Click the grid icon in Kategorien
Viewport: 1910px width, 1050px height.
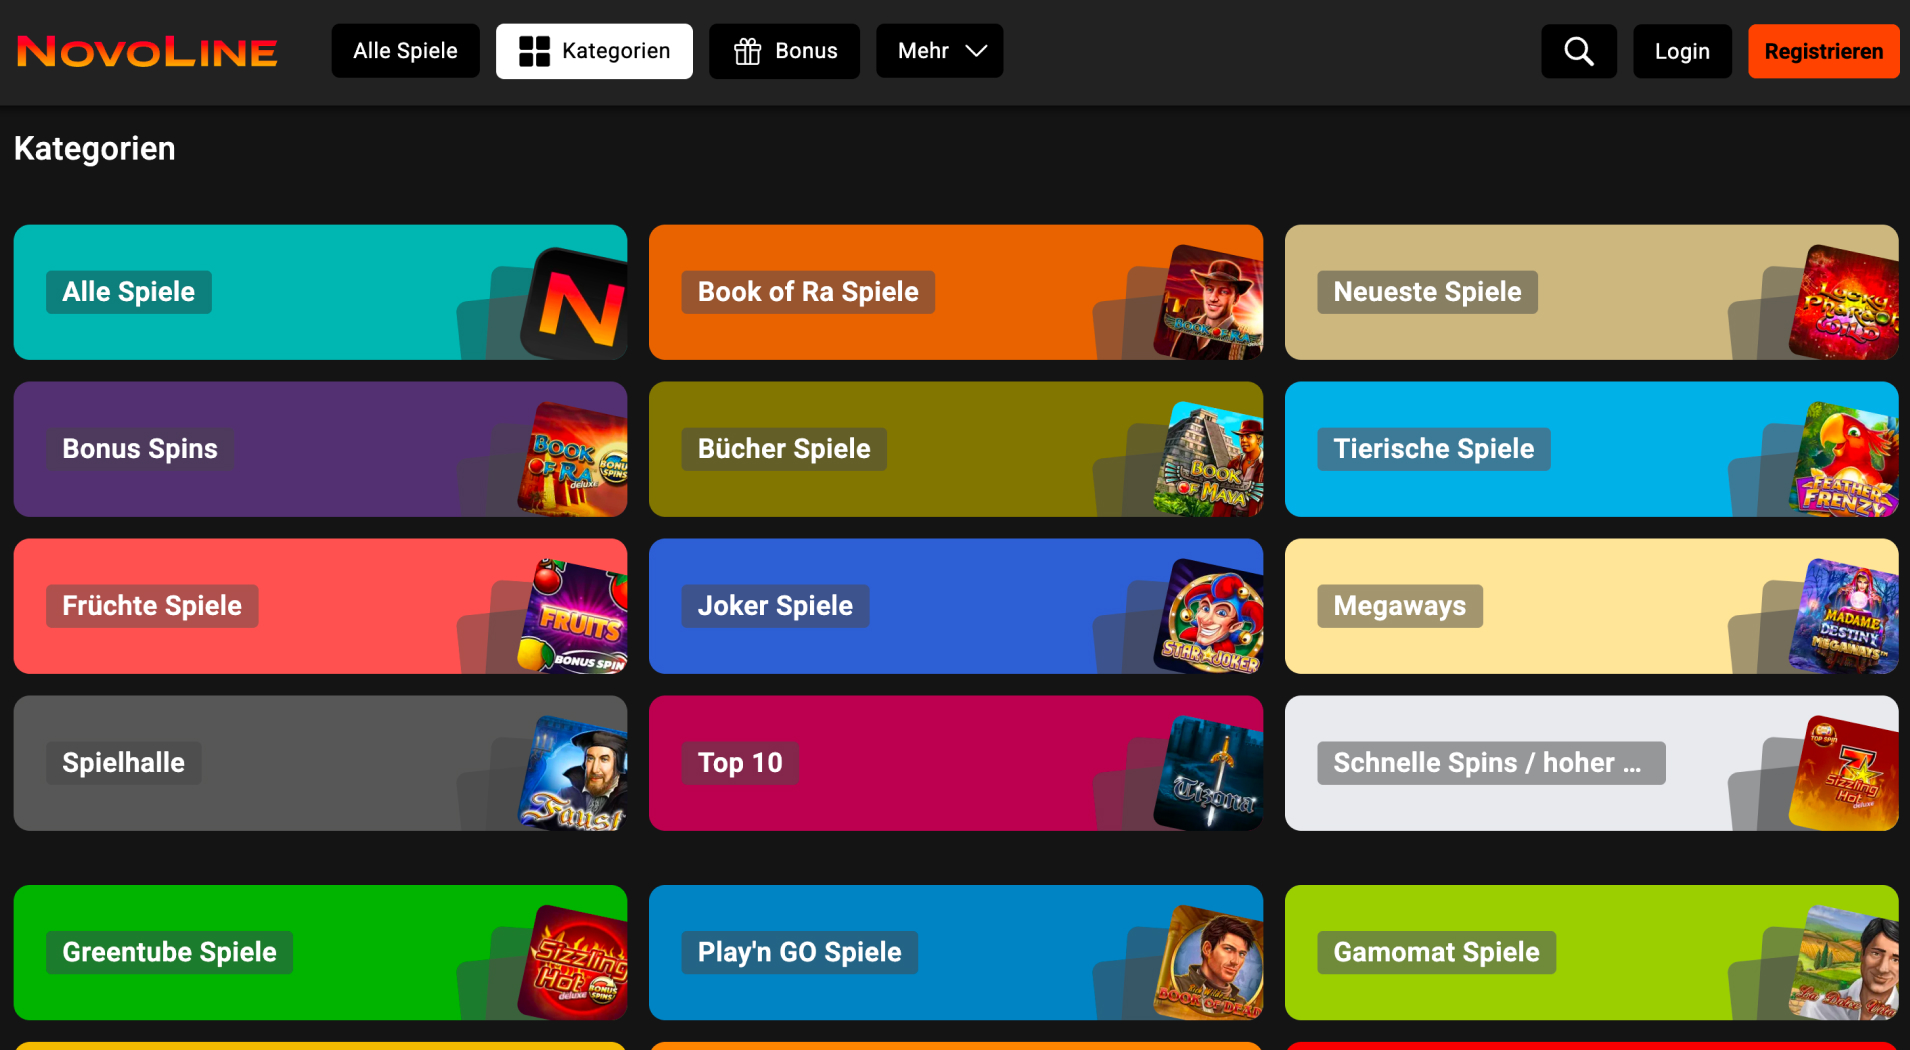[x=534, y=51]
